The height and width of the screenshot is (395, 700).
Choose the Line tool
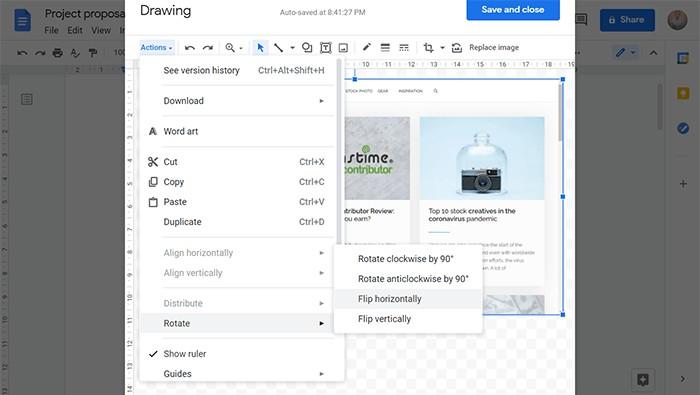click(x=278, y=47)
